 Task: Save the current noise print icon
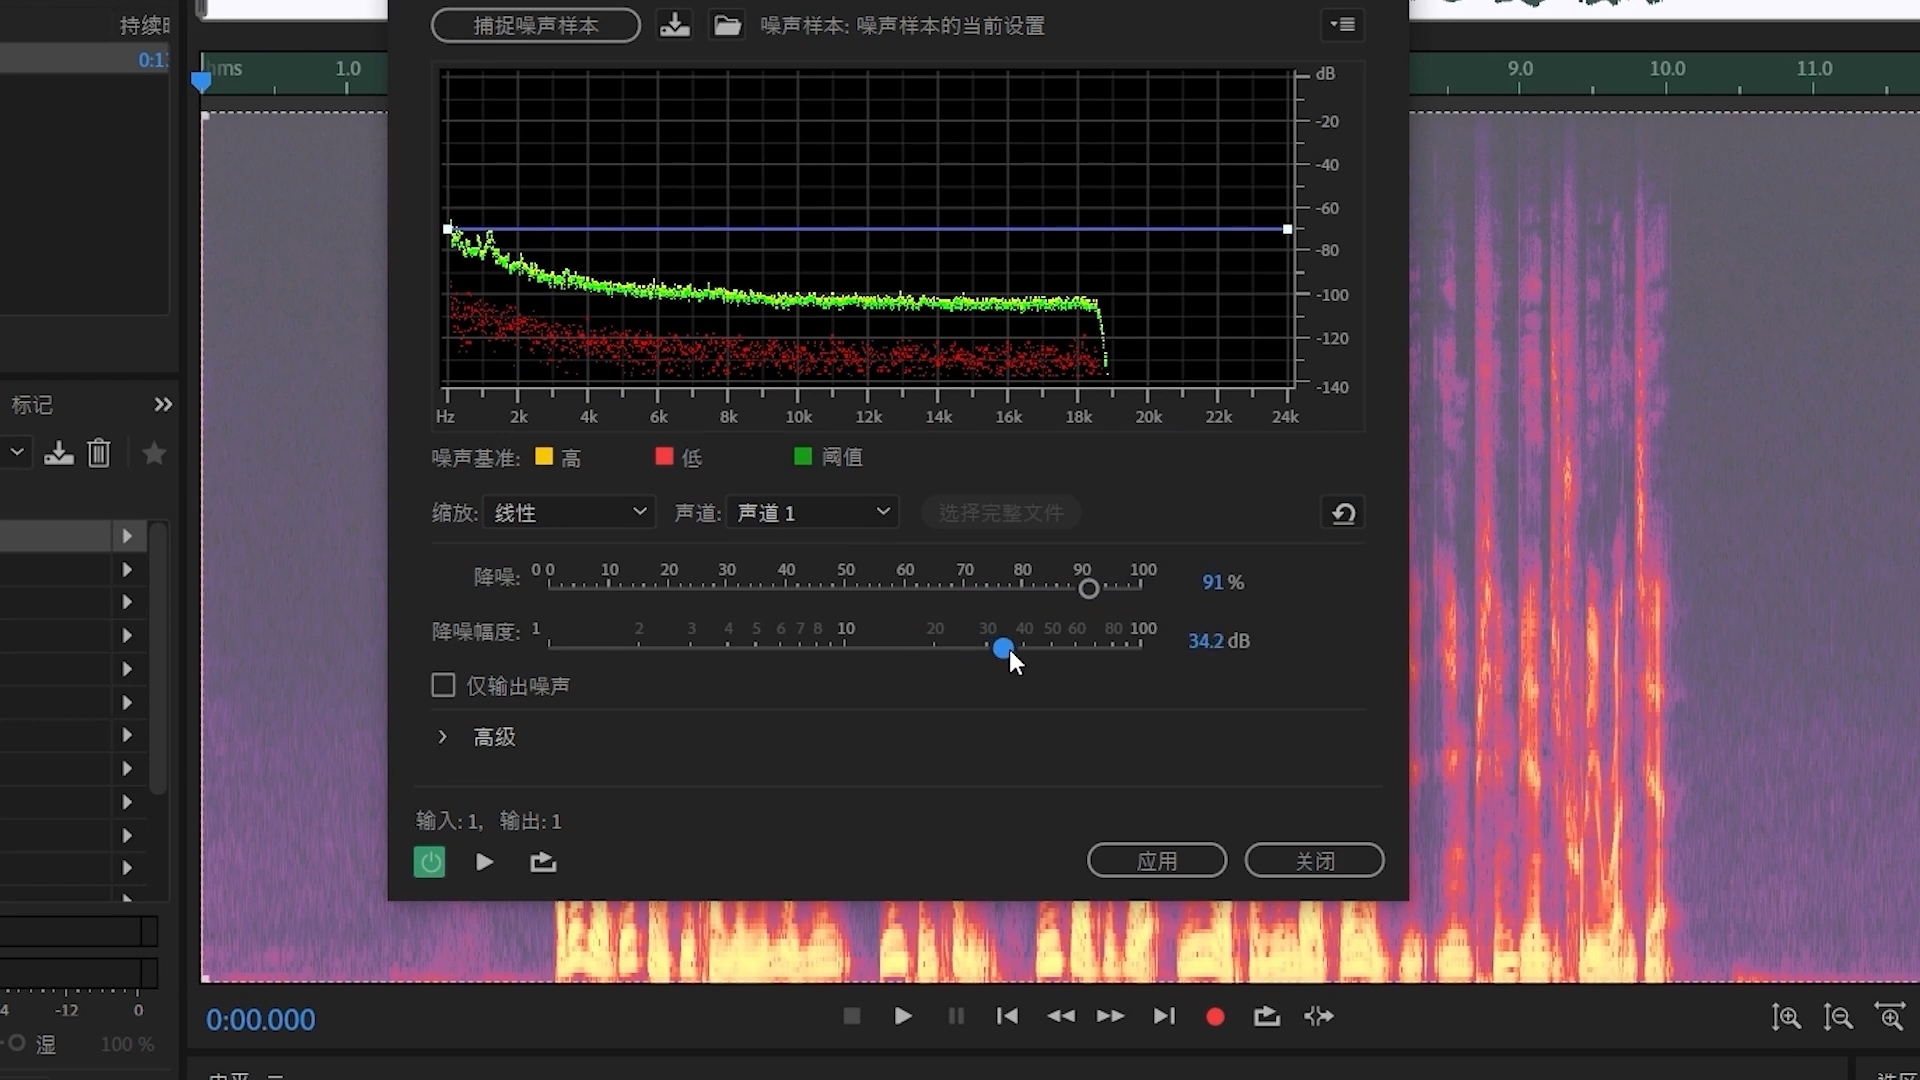pyautogui.click(x=675, y=25)
